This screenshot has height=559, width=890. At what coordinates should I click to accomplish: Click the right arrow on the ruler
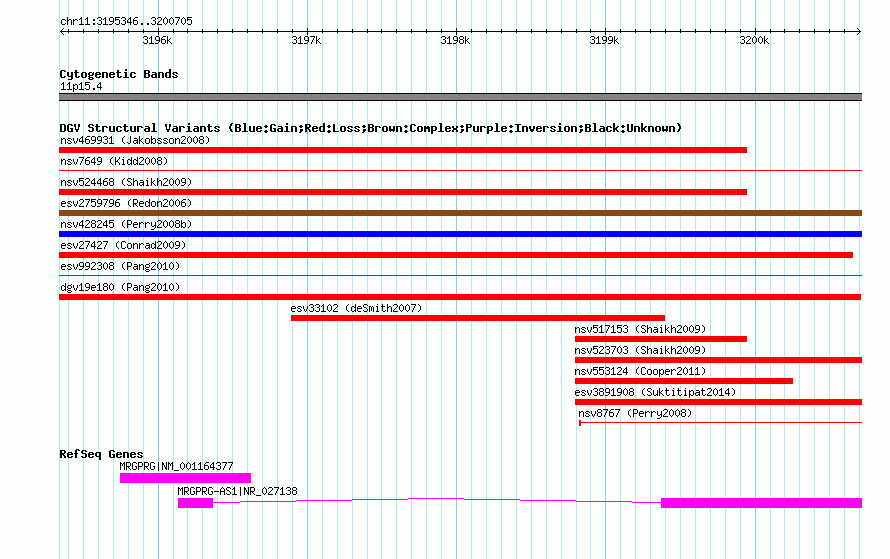pos(859,32)
